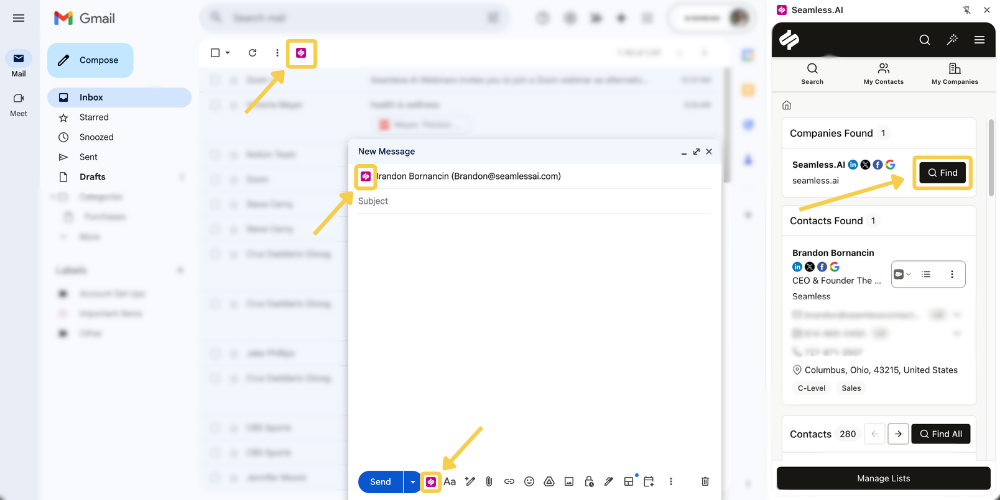Viewport: 1000px width, 500px height.
Task: Click the Find button for the Seamless.AI company
Action: click(x=943, y=173)
